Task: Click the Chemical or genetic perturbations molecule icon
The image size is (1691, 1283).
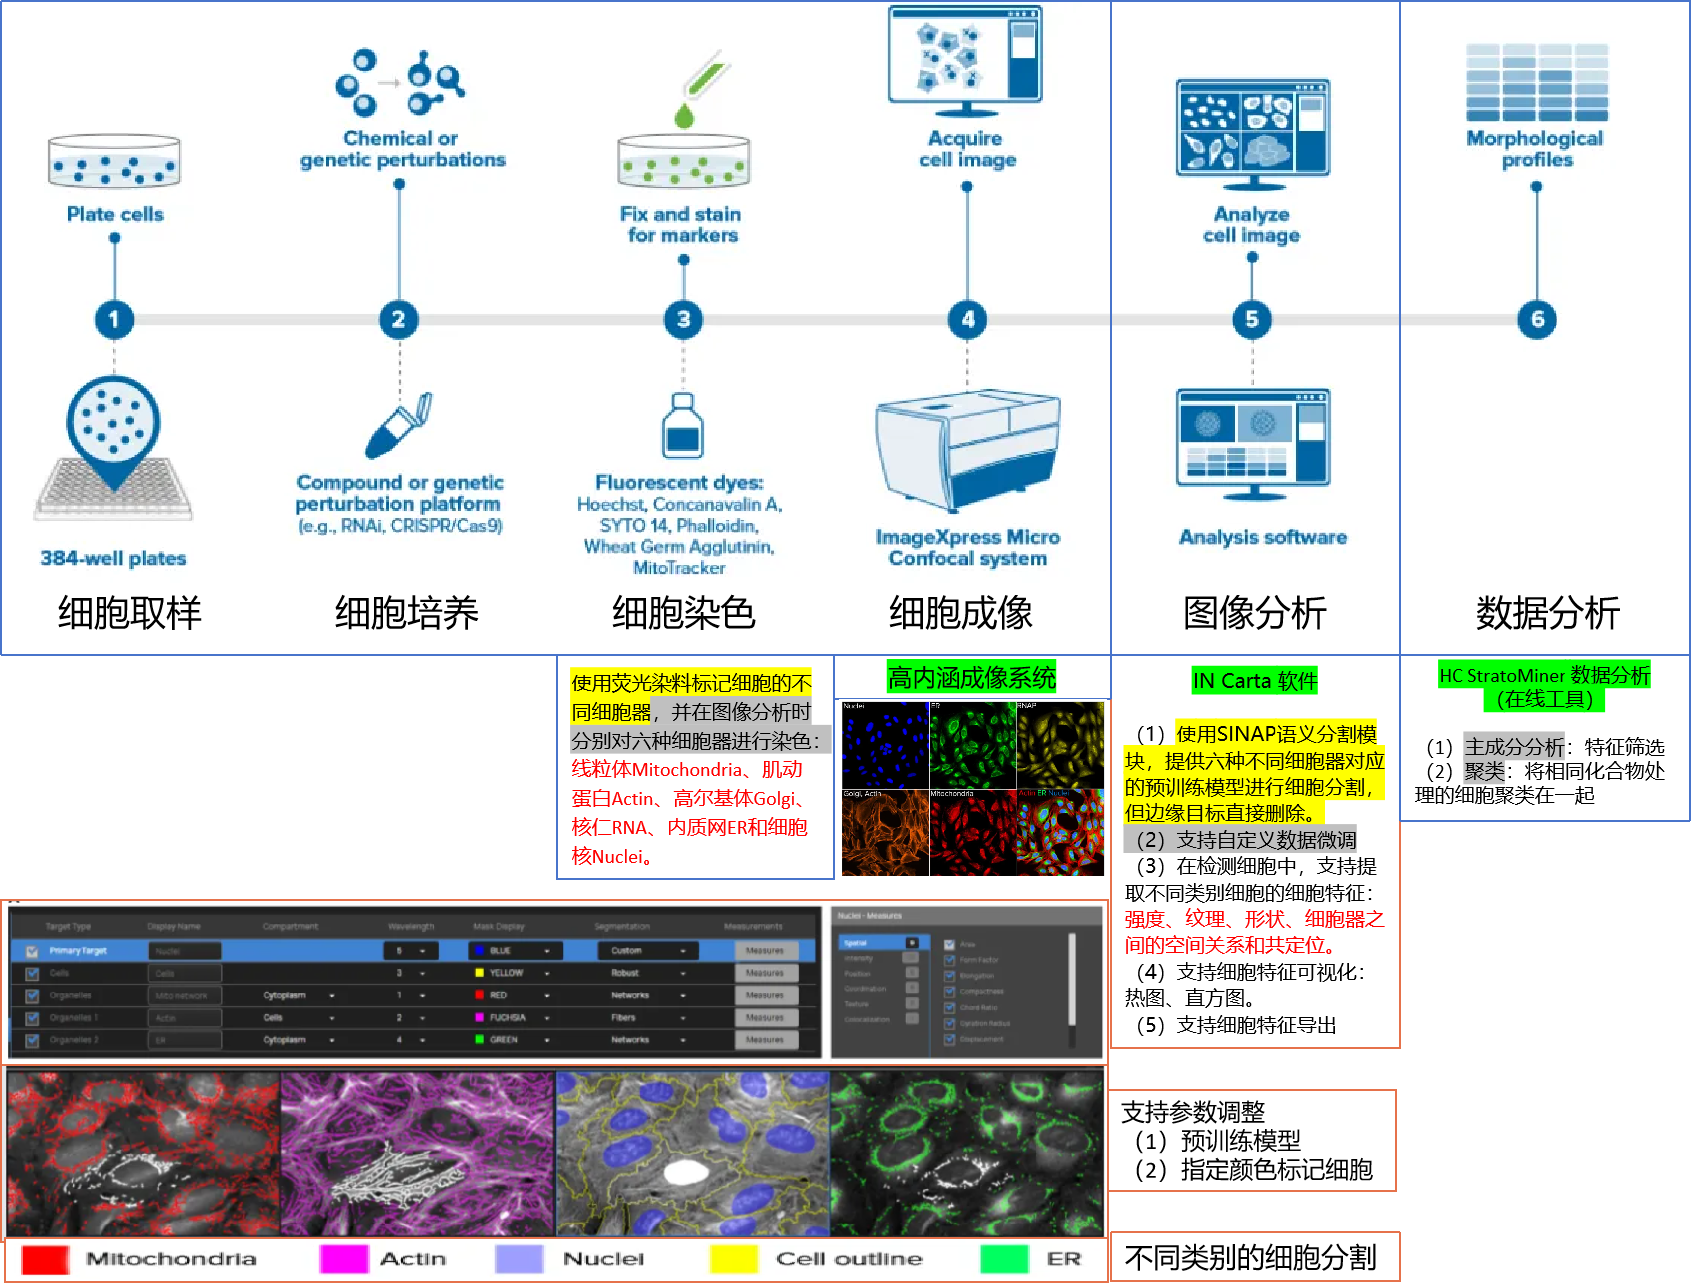Action: coord(400,83)
